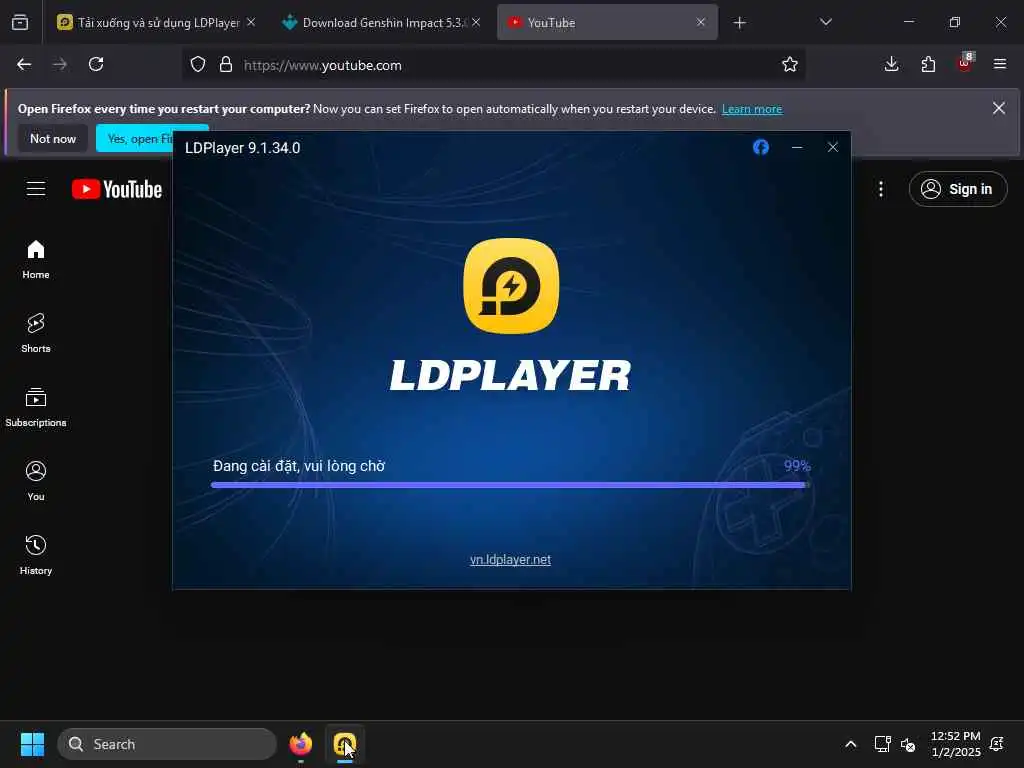Toggle the YouTube hamburger guide menu

tap(36, 189)
